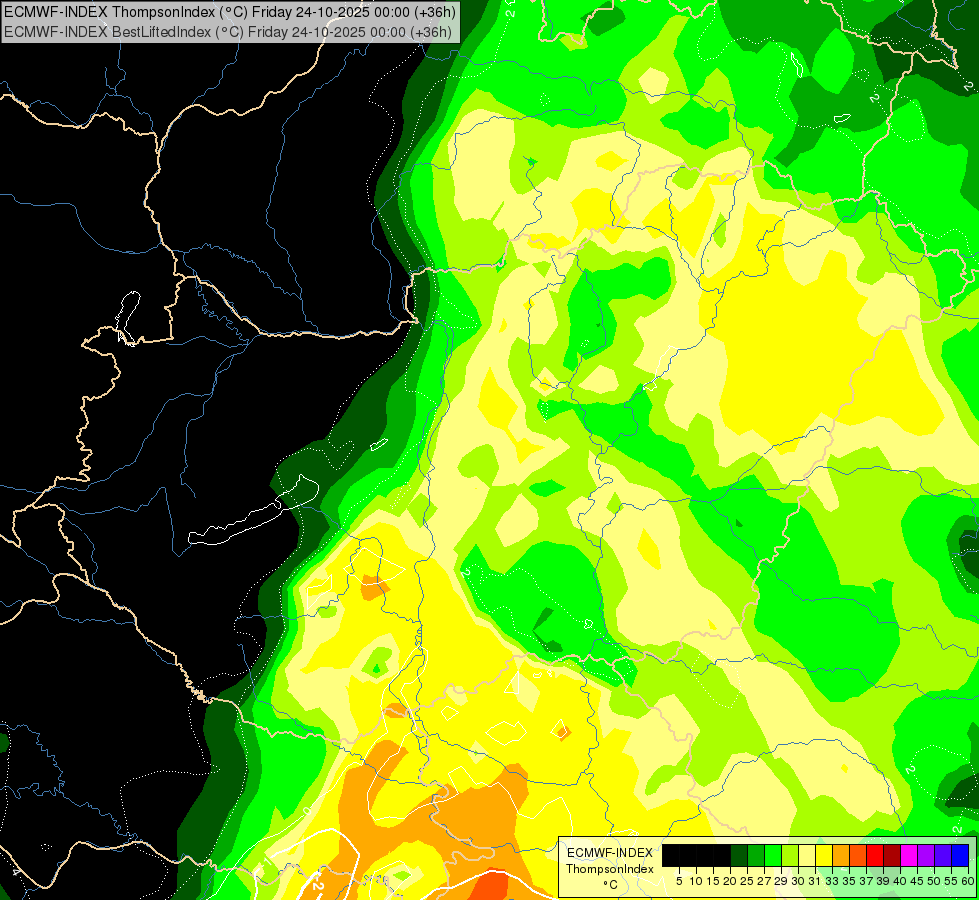The image size is (979, 900).
Task: Click legend scale value 50
Action: click(x=935, y=881)
